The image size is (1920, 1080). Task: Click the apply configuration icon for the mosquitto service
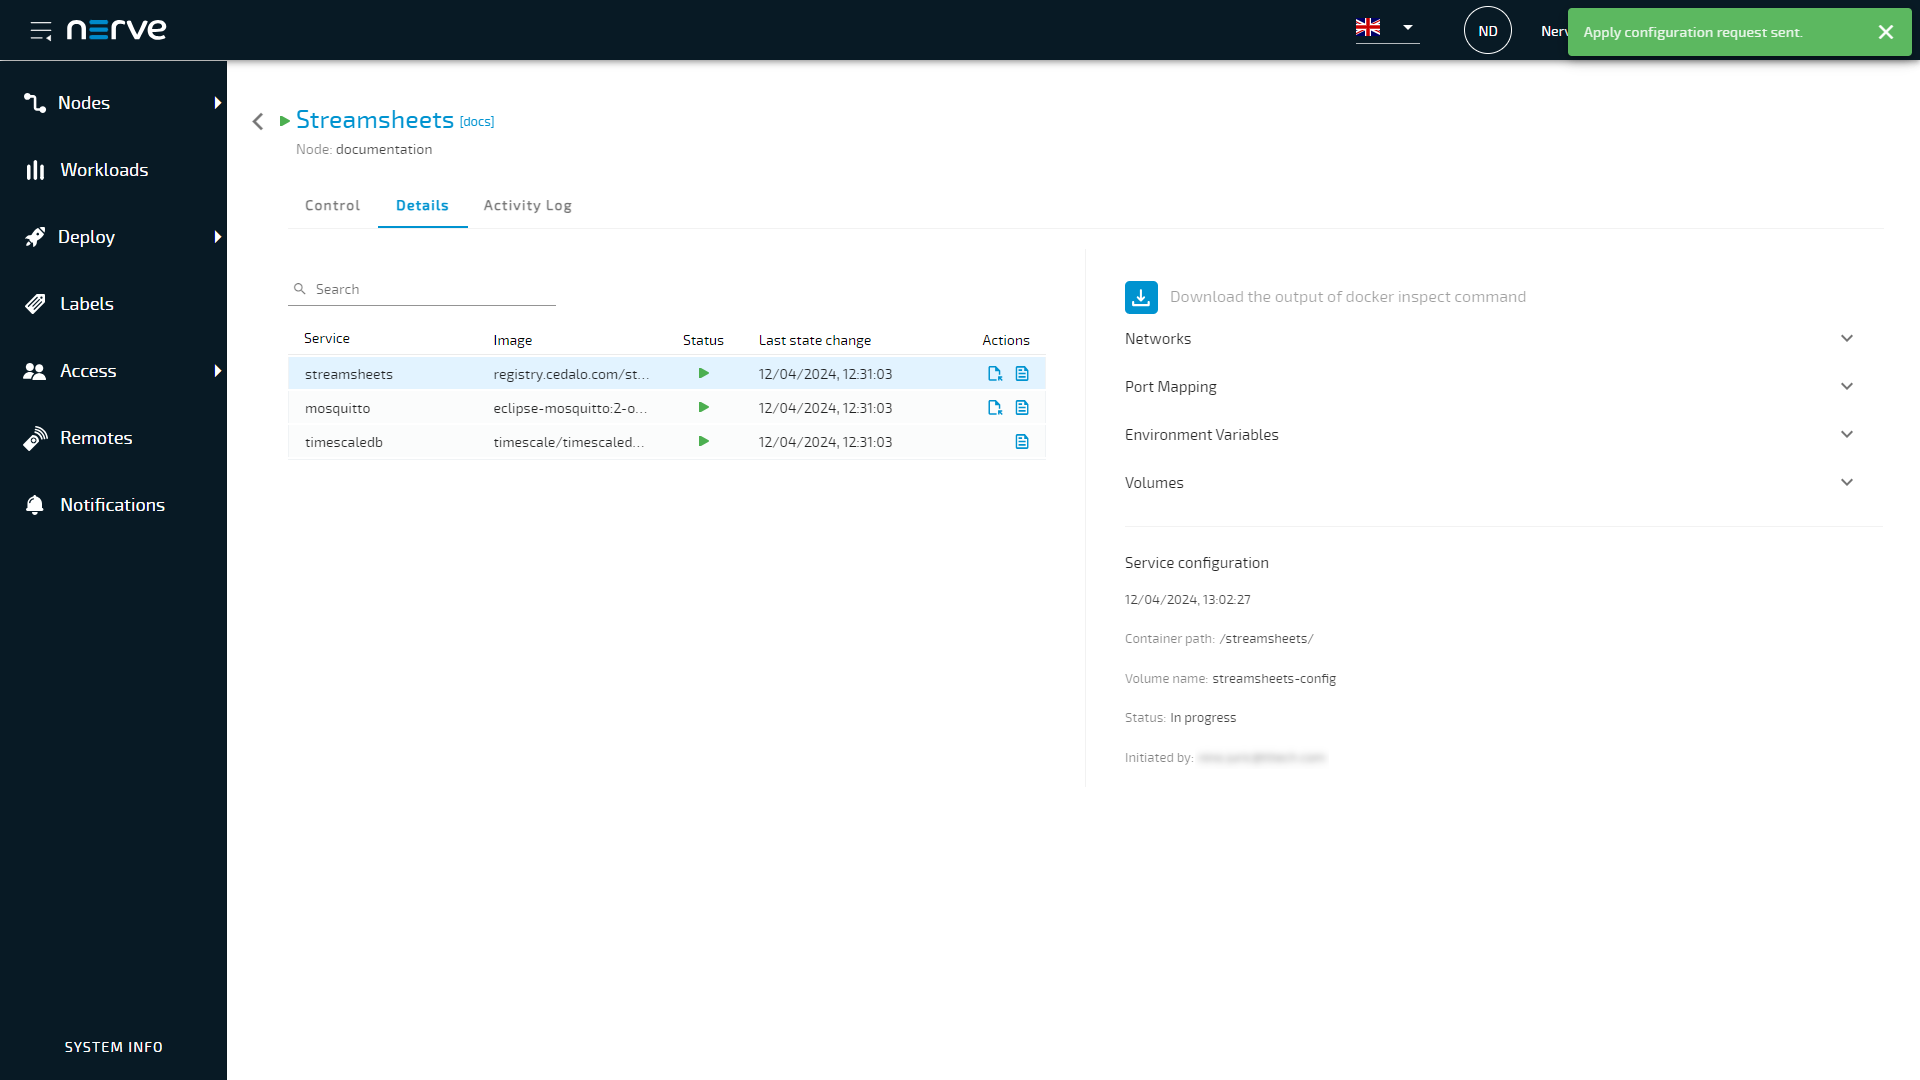coord(994,408)
